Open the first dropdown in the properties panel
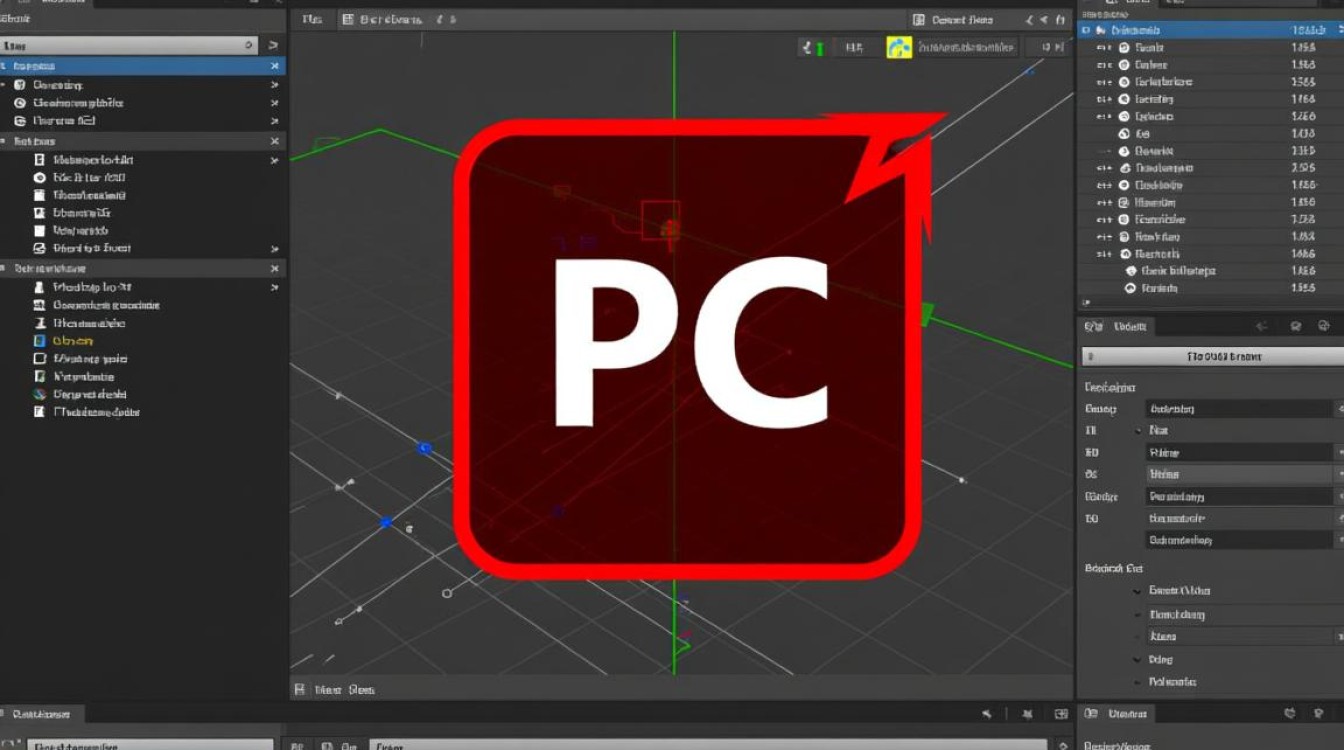Viewport: 1344px width, 750px height. 1240,408
